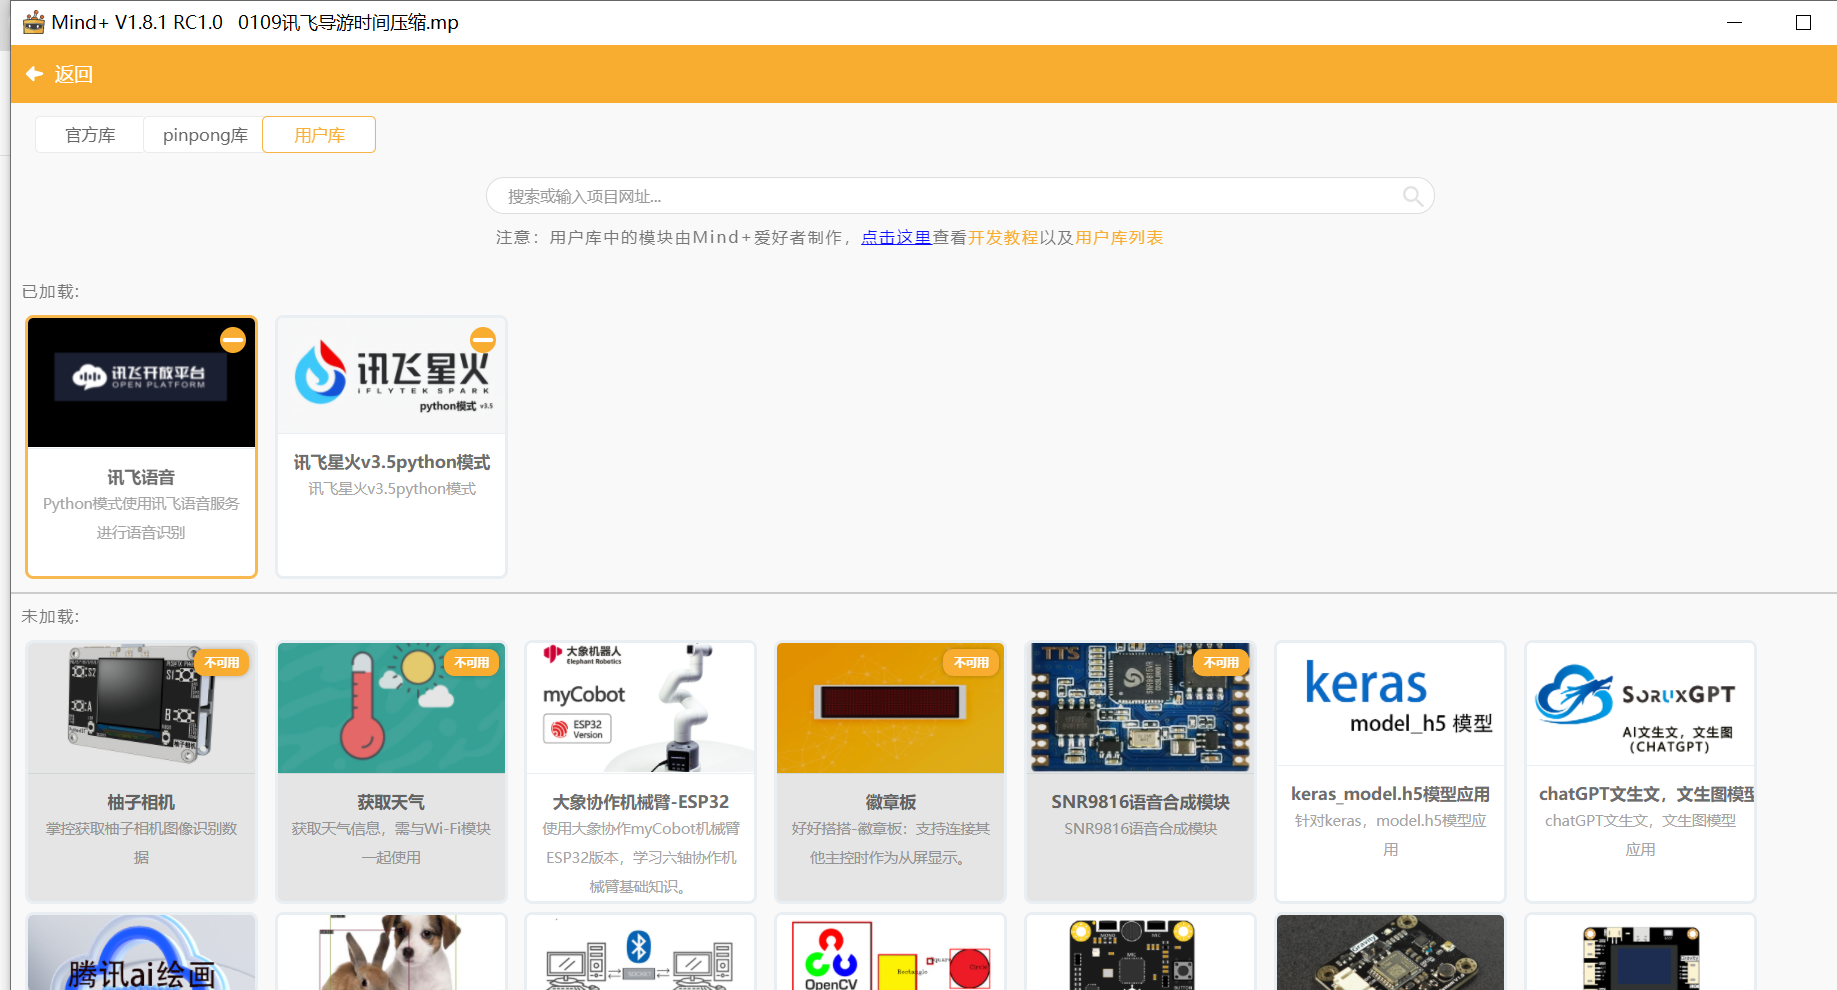Click the chatGPT文生文，文生图模型 title
Image resolution: width=1837 pixels, height=990 pixels.
pos(1646,794)
